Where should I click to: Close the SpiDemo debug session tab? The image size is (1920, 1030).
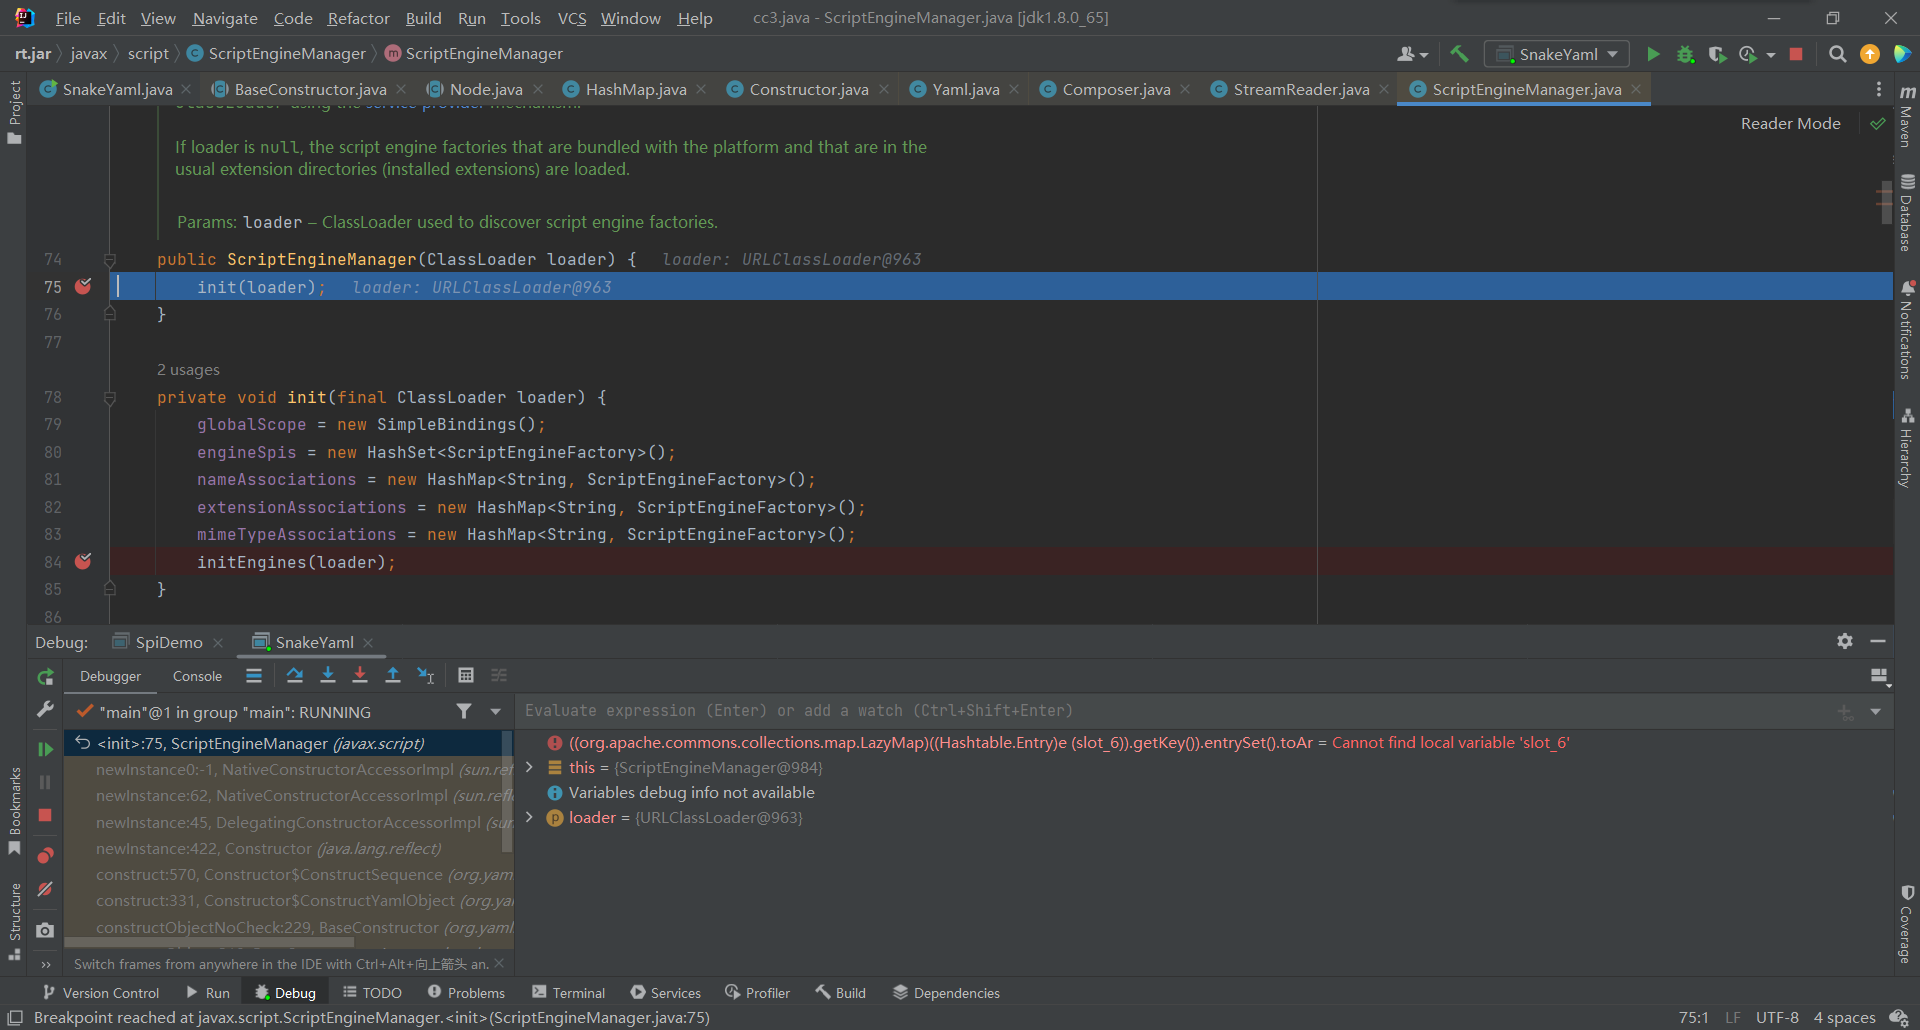click(218, 642)
